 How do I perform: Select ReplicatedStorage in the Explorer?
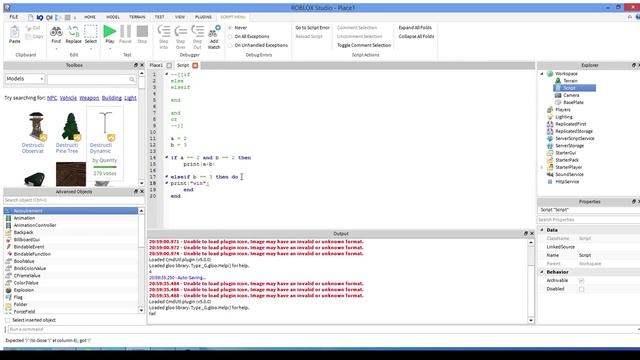[574, 131]
